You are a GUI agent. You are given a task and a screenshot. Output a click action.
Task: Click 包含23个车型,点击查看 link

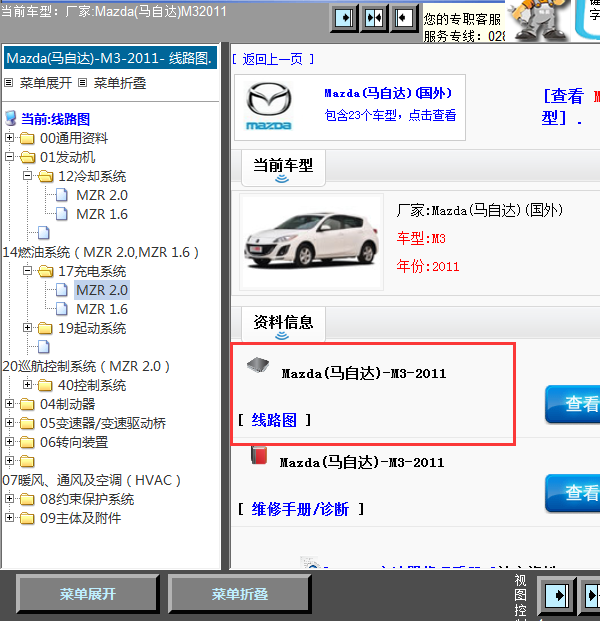click(390, 115)
